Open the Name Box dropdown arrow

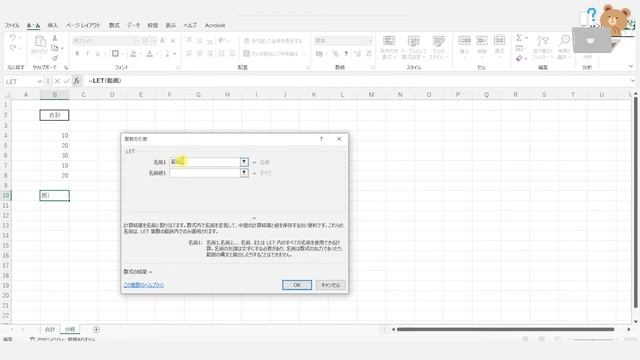39,81
